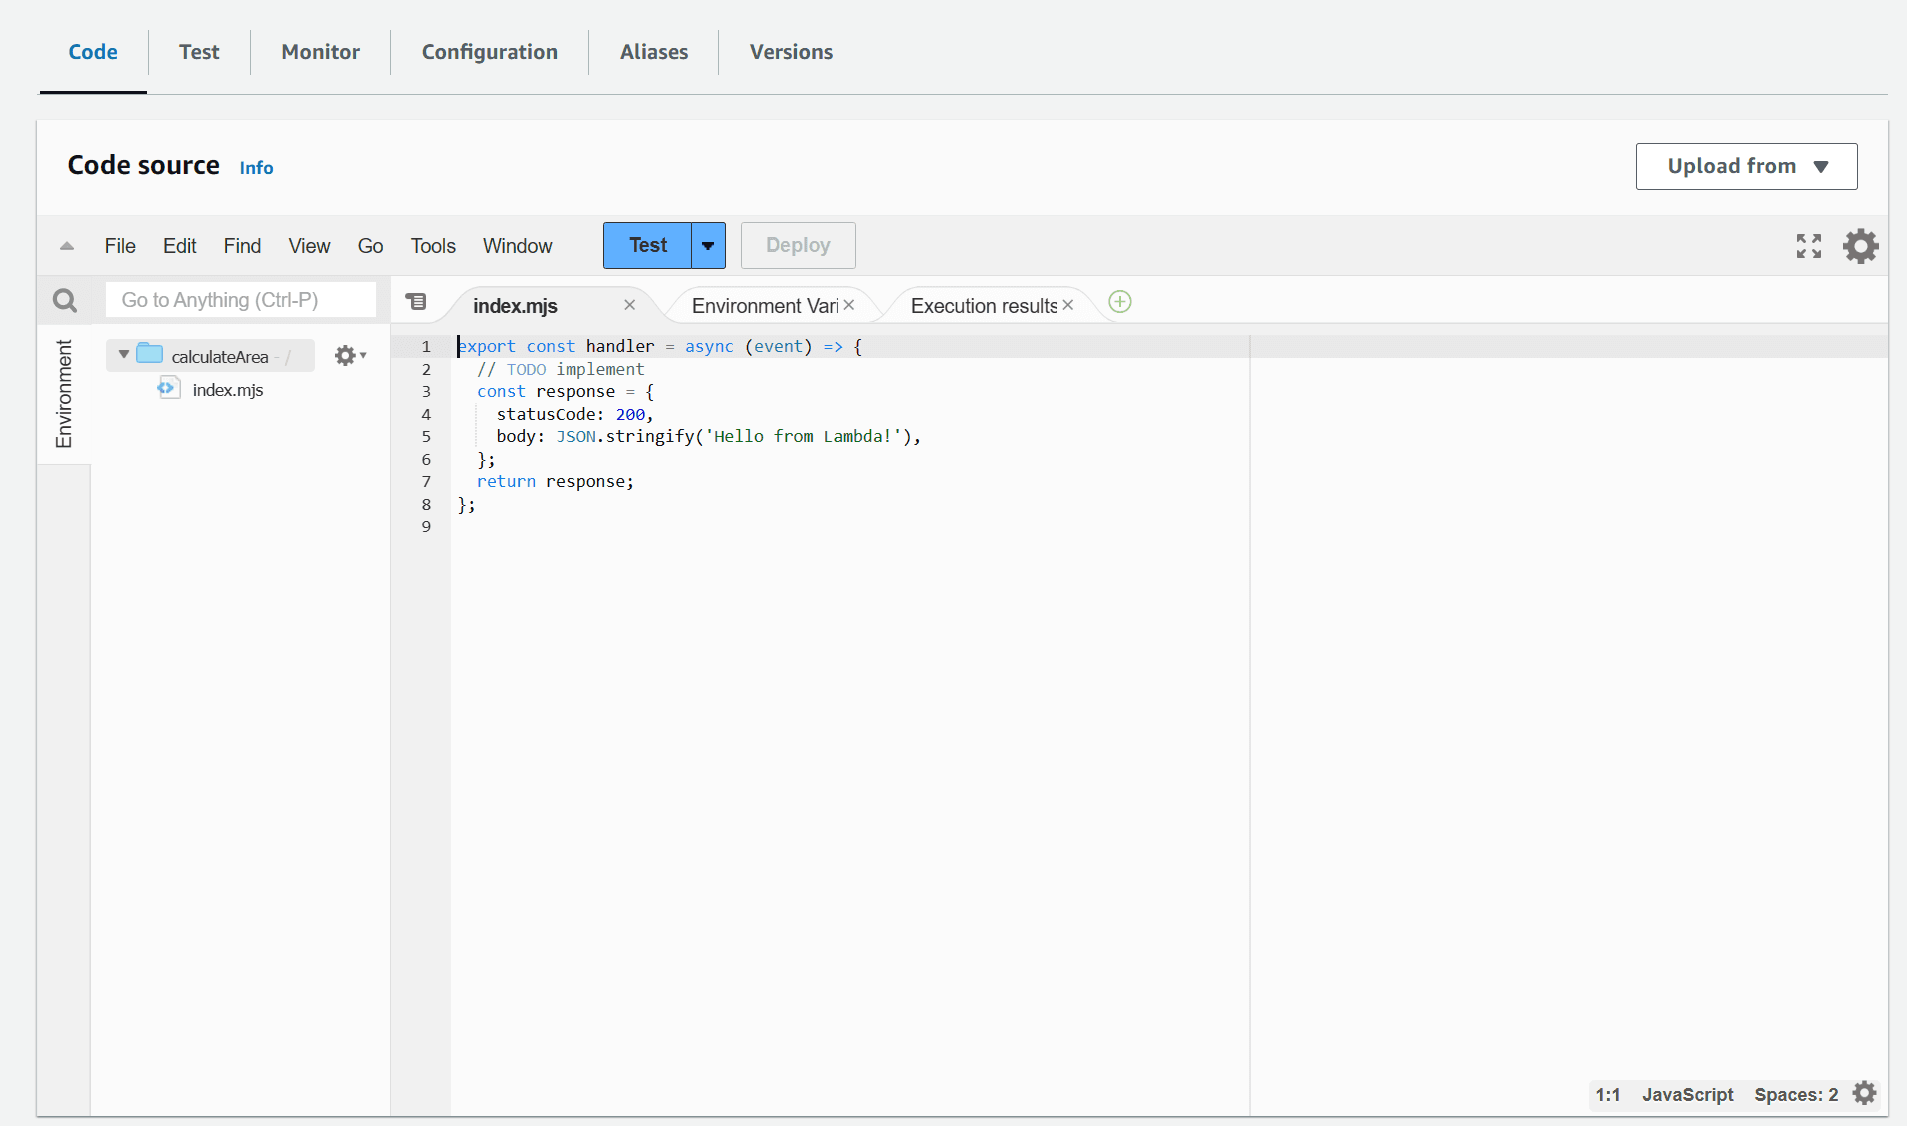Open the View menu

309,246
